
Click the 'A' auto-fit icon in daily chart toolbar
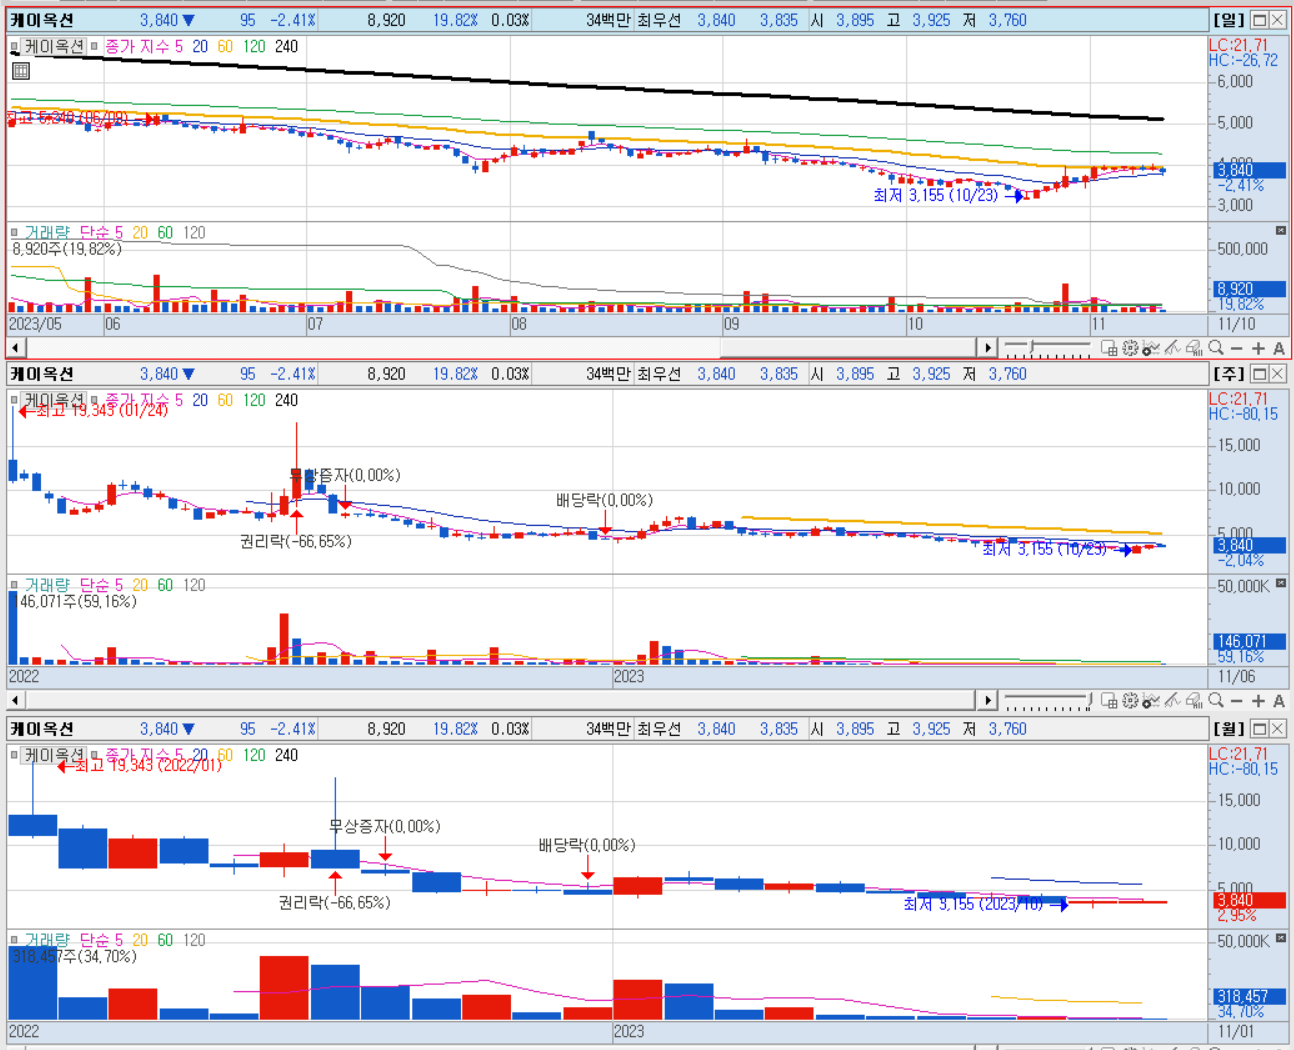coord(1279,348)
